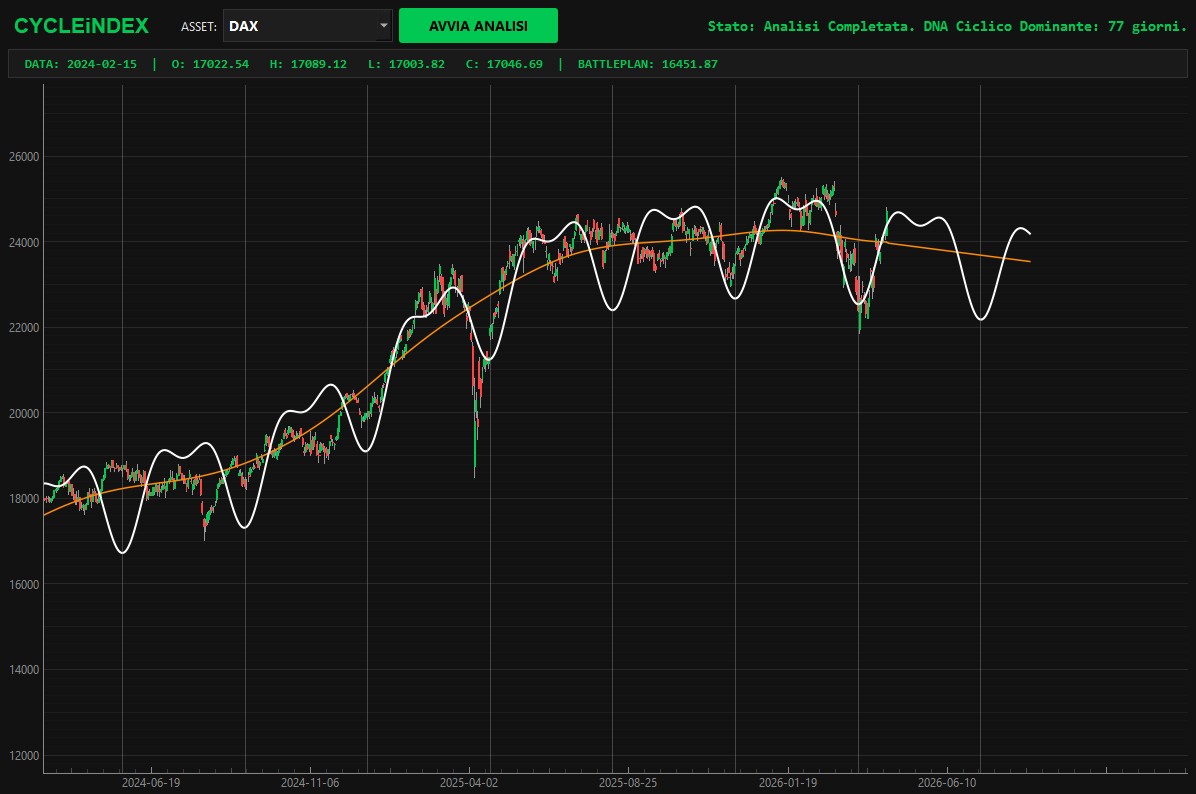Click the 26000 price axis label
This screenshot has width=1196, height=794.
point(24,157)
